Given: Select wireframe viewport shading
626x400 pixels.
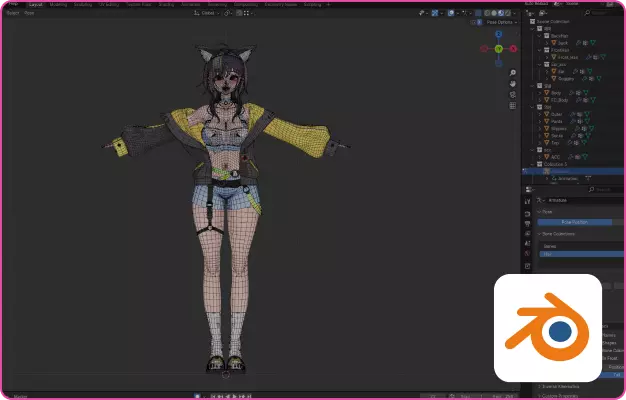Looking at the screenshot, I should pyautogui.click(x=487, y=13).
